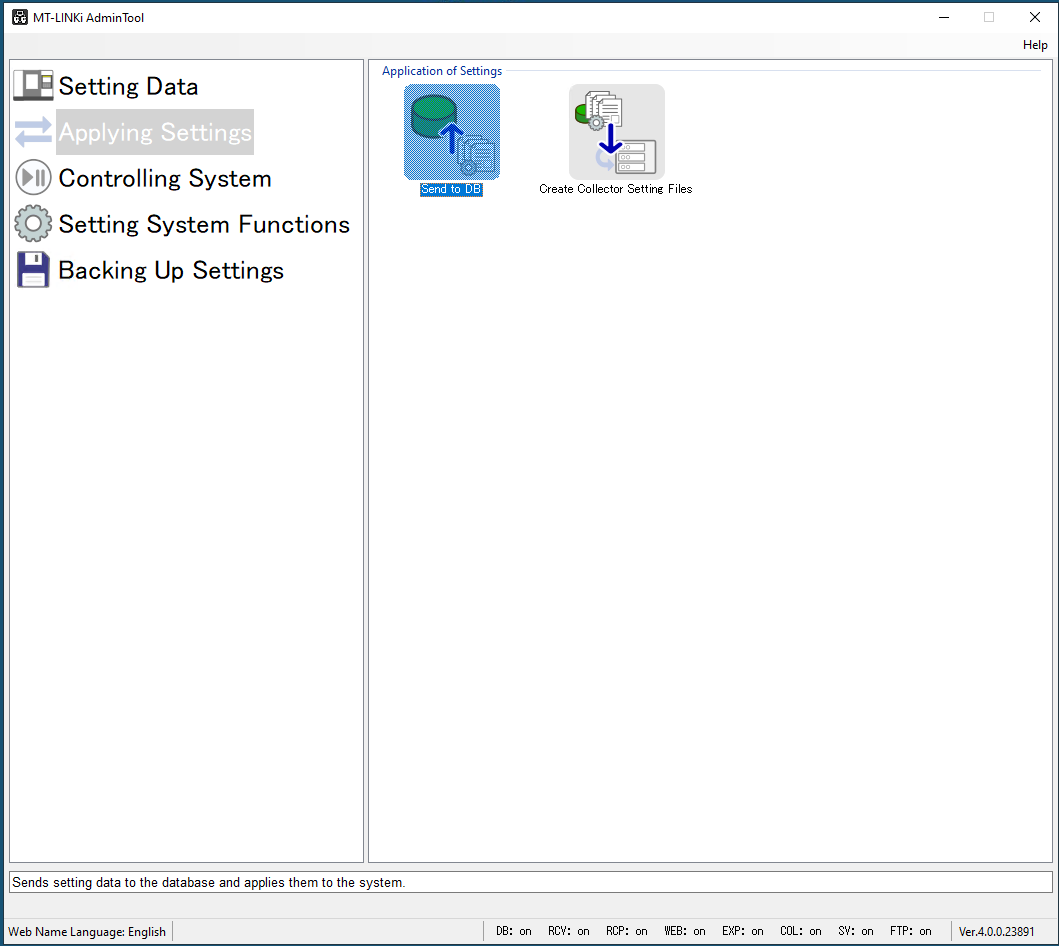Click the Controlling System play-pause icon

point(33,178)
